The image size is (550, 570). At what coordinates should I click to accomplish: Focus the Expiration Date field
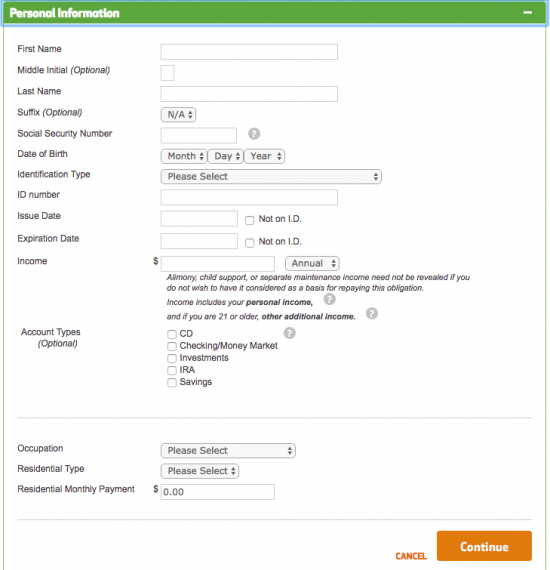tap(199, 241)
